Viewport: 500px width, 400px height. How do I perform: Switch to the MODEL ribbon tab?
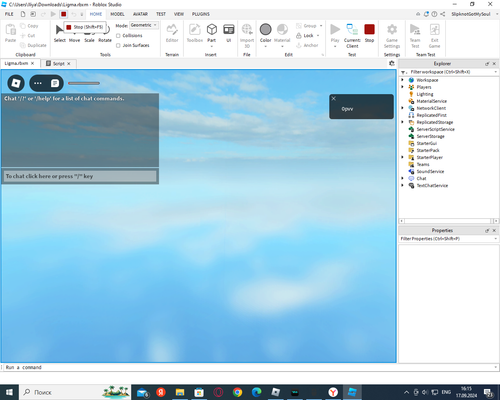[x=117, y=14]
